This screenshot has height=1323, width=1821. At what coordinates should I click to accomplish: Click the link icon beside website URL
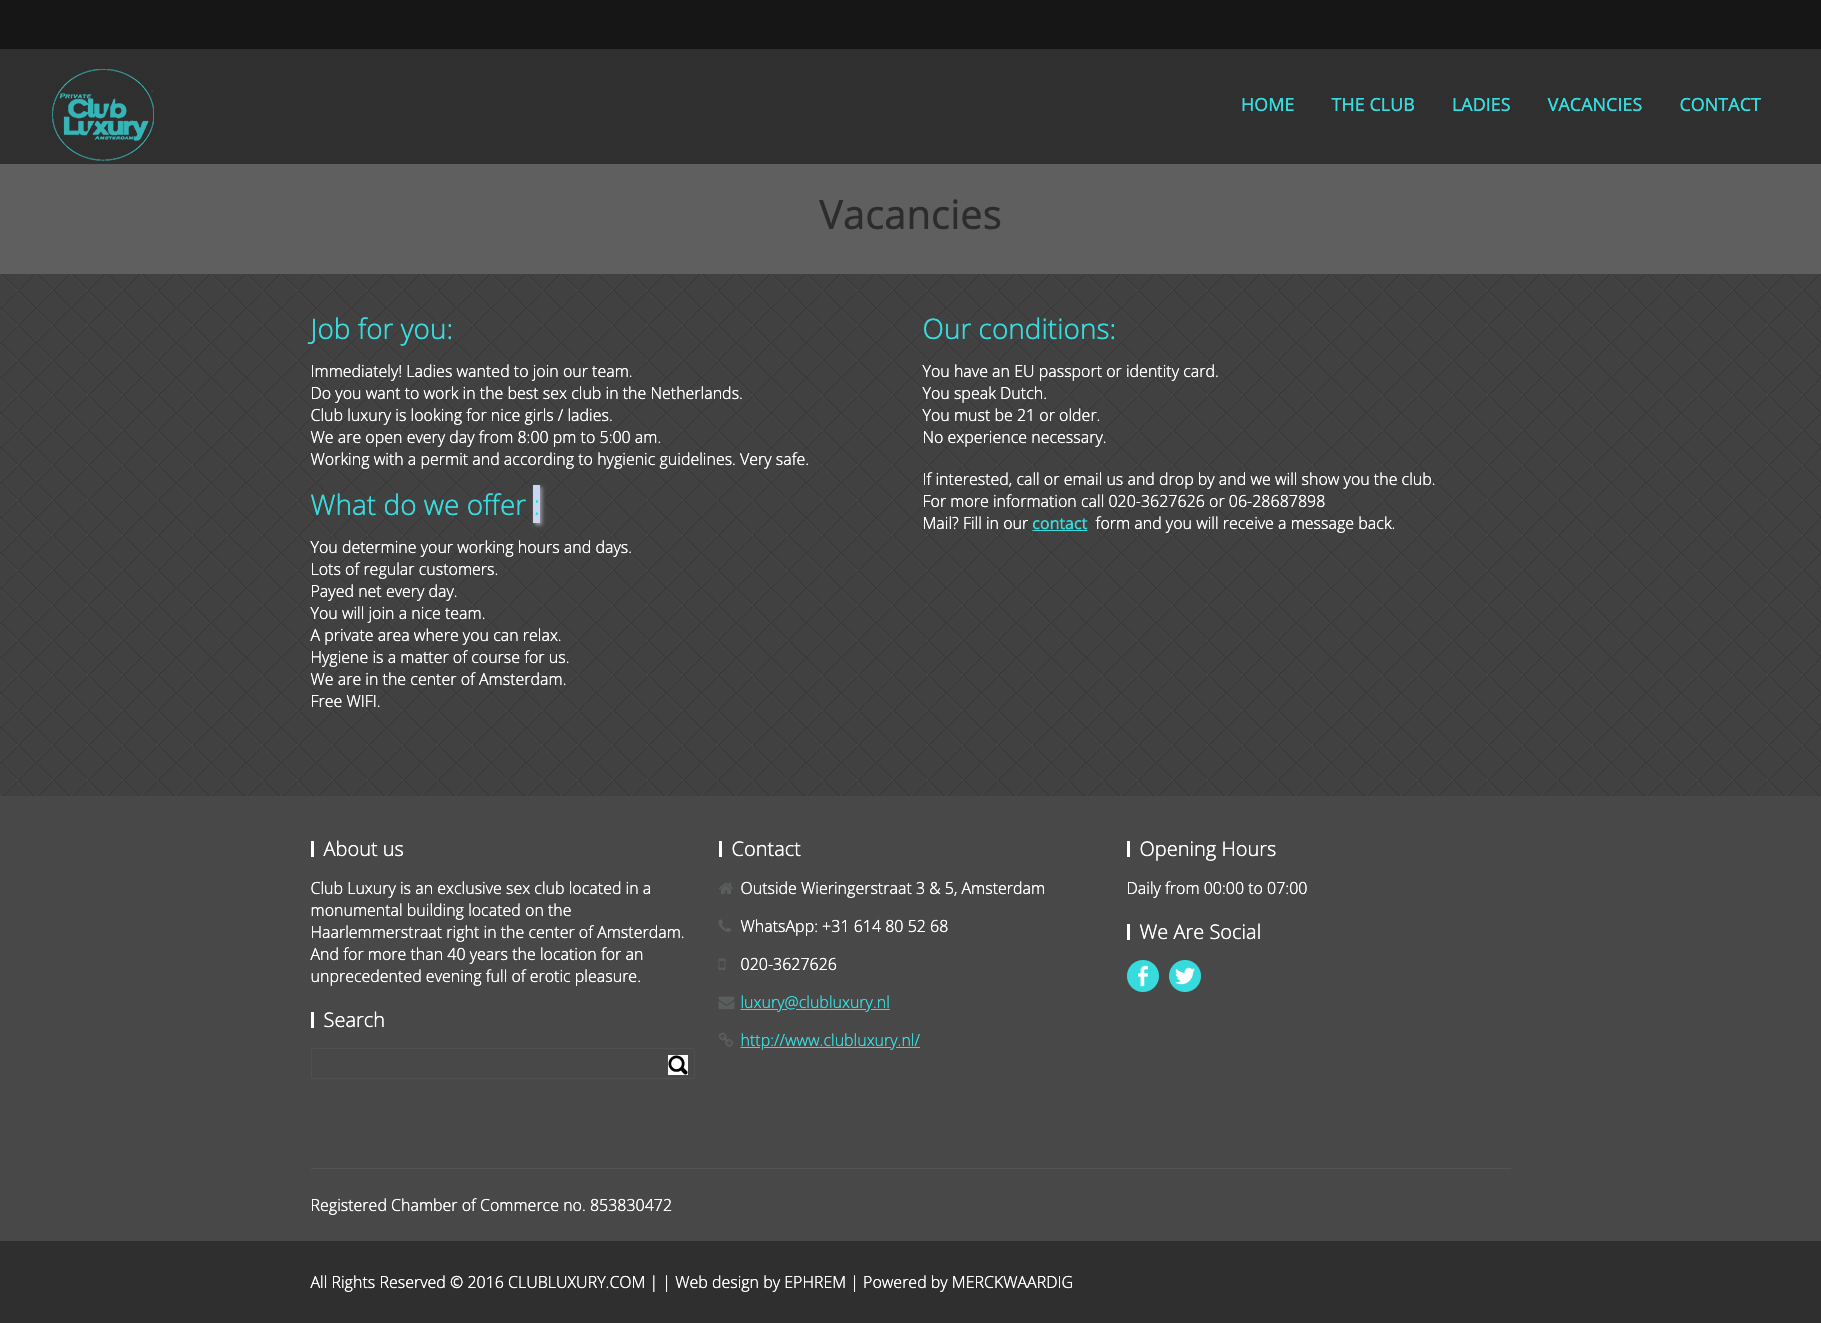726,1041
